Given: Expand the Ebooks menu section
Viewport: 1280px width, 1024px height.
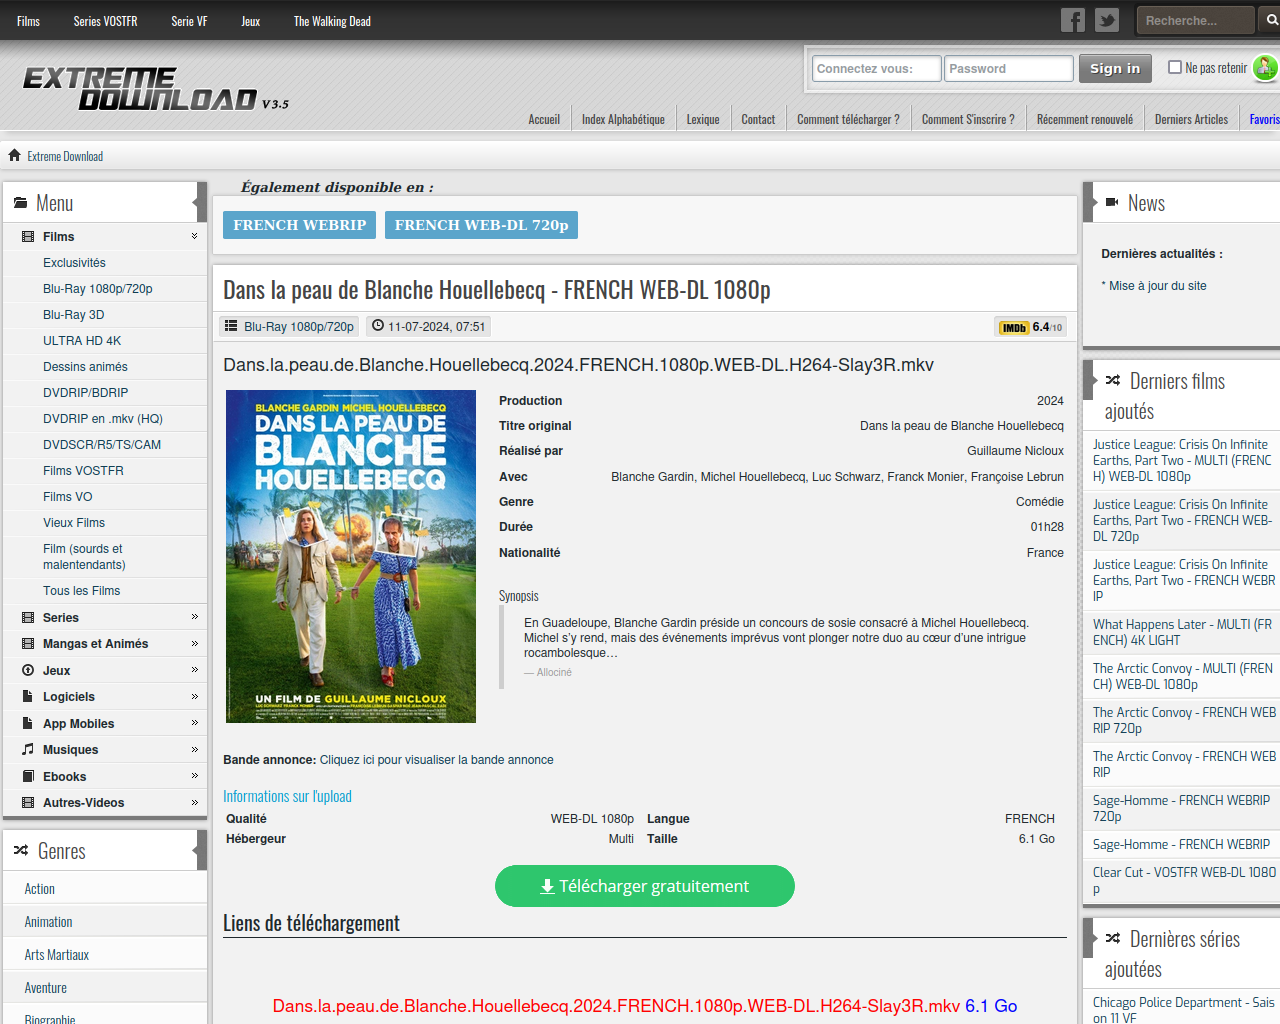Looking at the screenshot, I should tap(194, 776).
